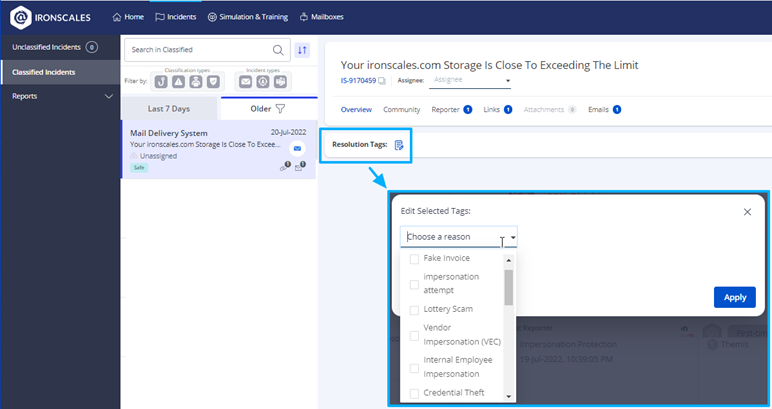This screenshot has width=772, height=409.
Task: Toggle the sort order button beside the search box
Action: point(302,50)
